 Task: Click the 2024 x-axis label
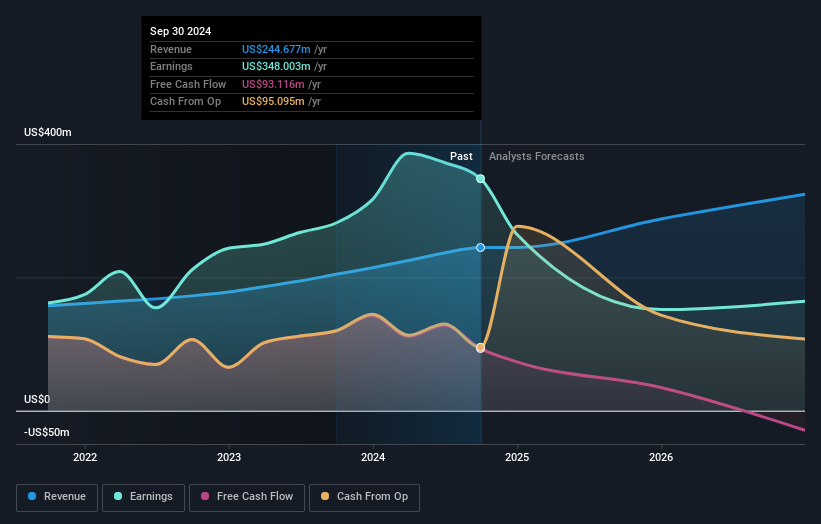[373, 457]
